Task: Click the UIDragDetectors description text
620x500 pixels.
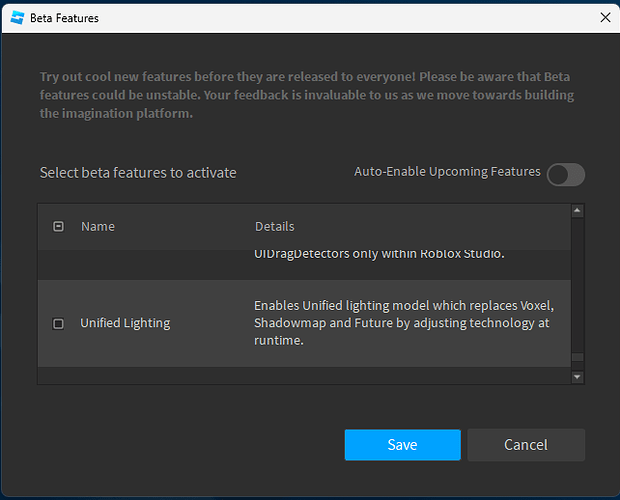Action: pyautogui.click(x=379, y=254)
